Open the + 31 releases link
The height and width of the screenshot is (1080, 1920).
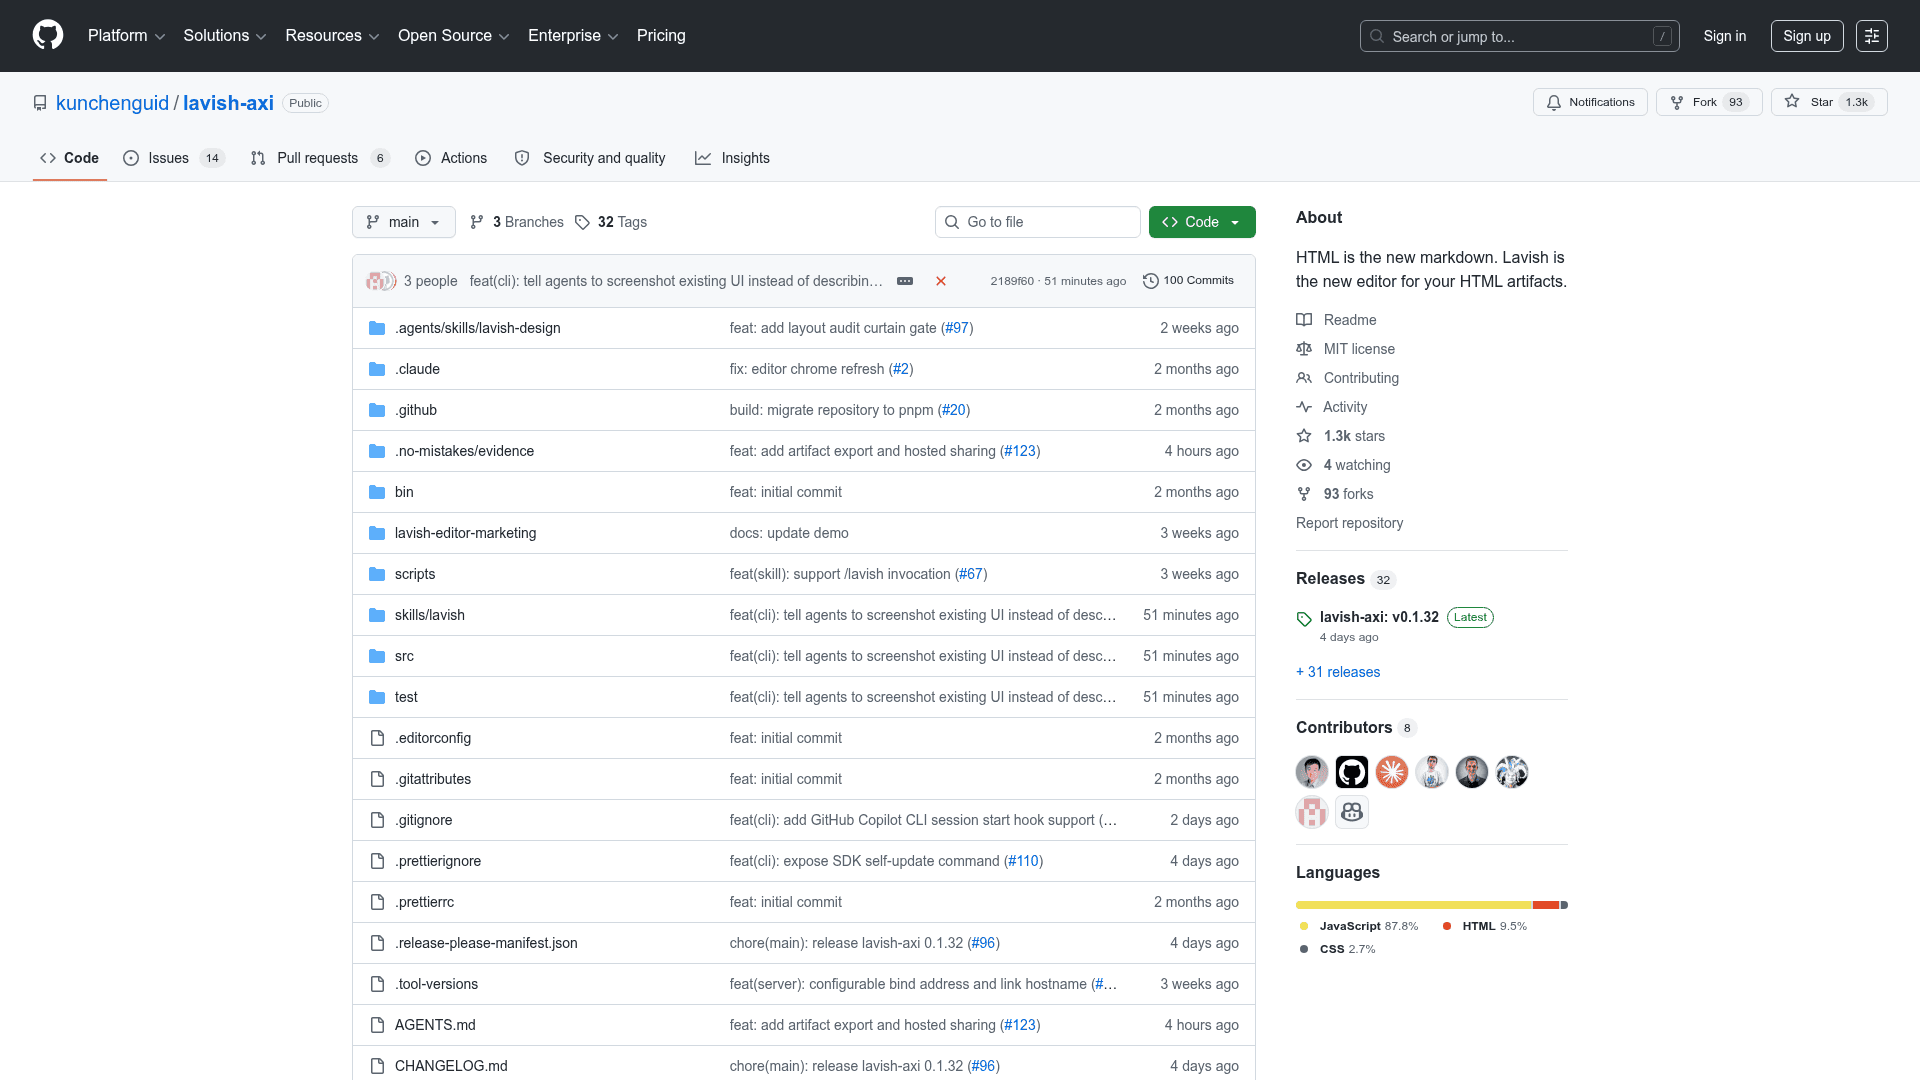coord(1338,672)
